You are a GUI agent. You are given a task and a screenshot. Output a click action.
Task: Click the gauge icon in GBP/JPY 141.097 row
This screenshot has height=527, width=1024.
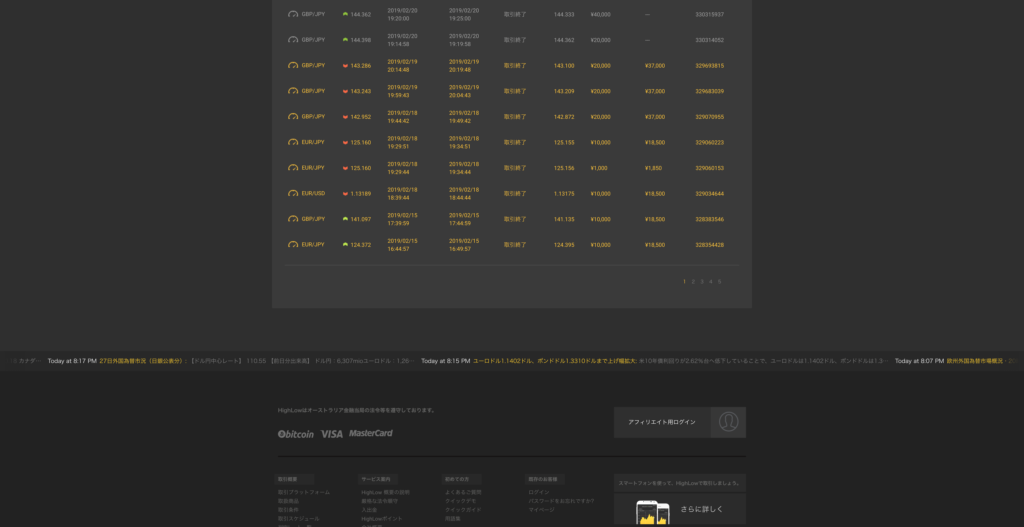point(293,219)
